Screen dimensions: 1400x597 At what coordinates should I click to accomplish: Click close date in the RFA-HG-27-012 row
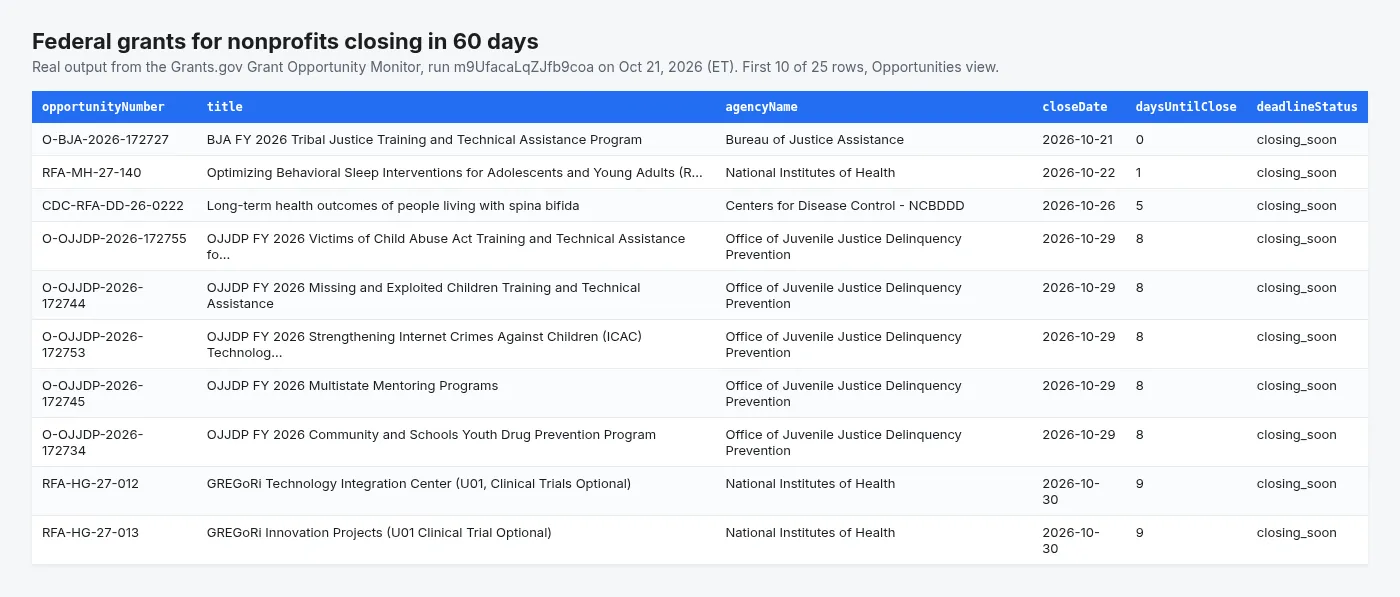[1071, 492]
